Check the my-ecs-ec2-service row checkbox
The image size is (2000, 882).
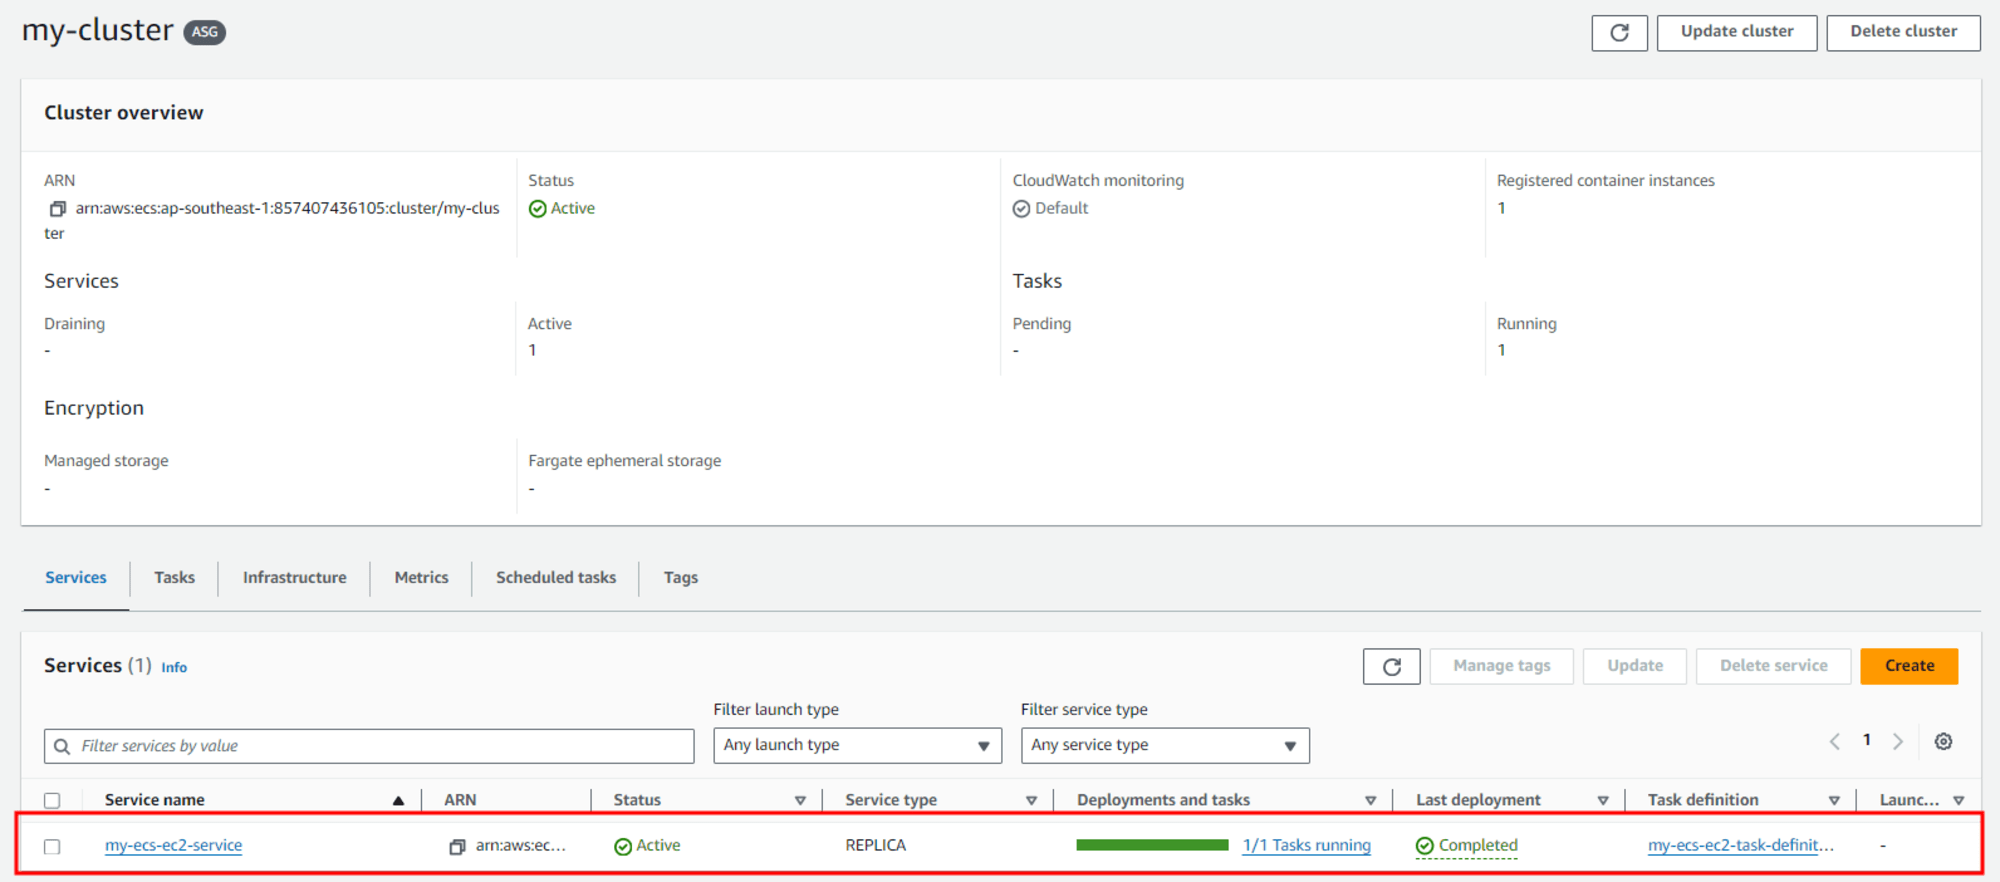(52, 847)
